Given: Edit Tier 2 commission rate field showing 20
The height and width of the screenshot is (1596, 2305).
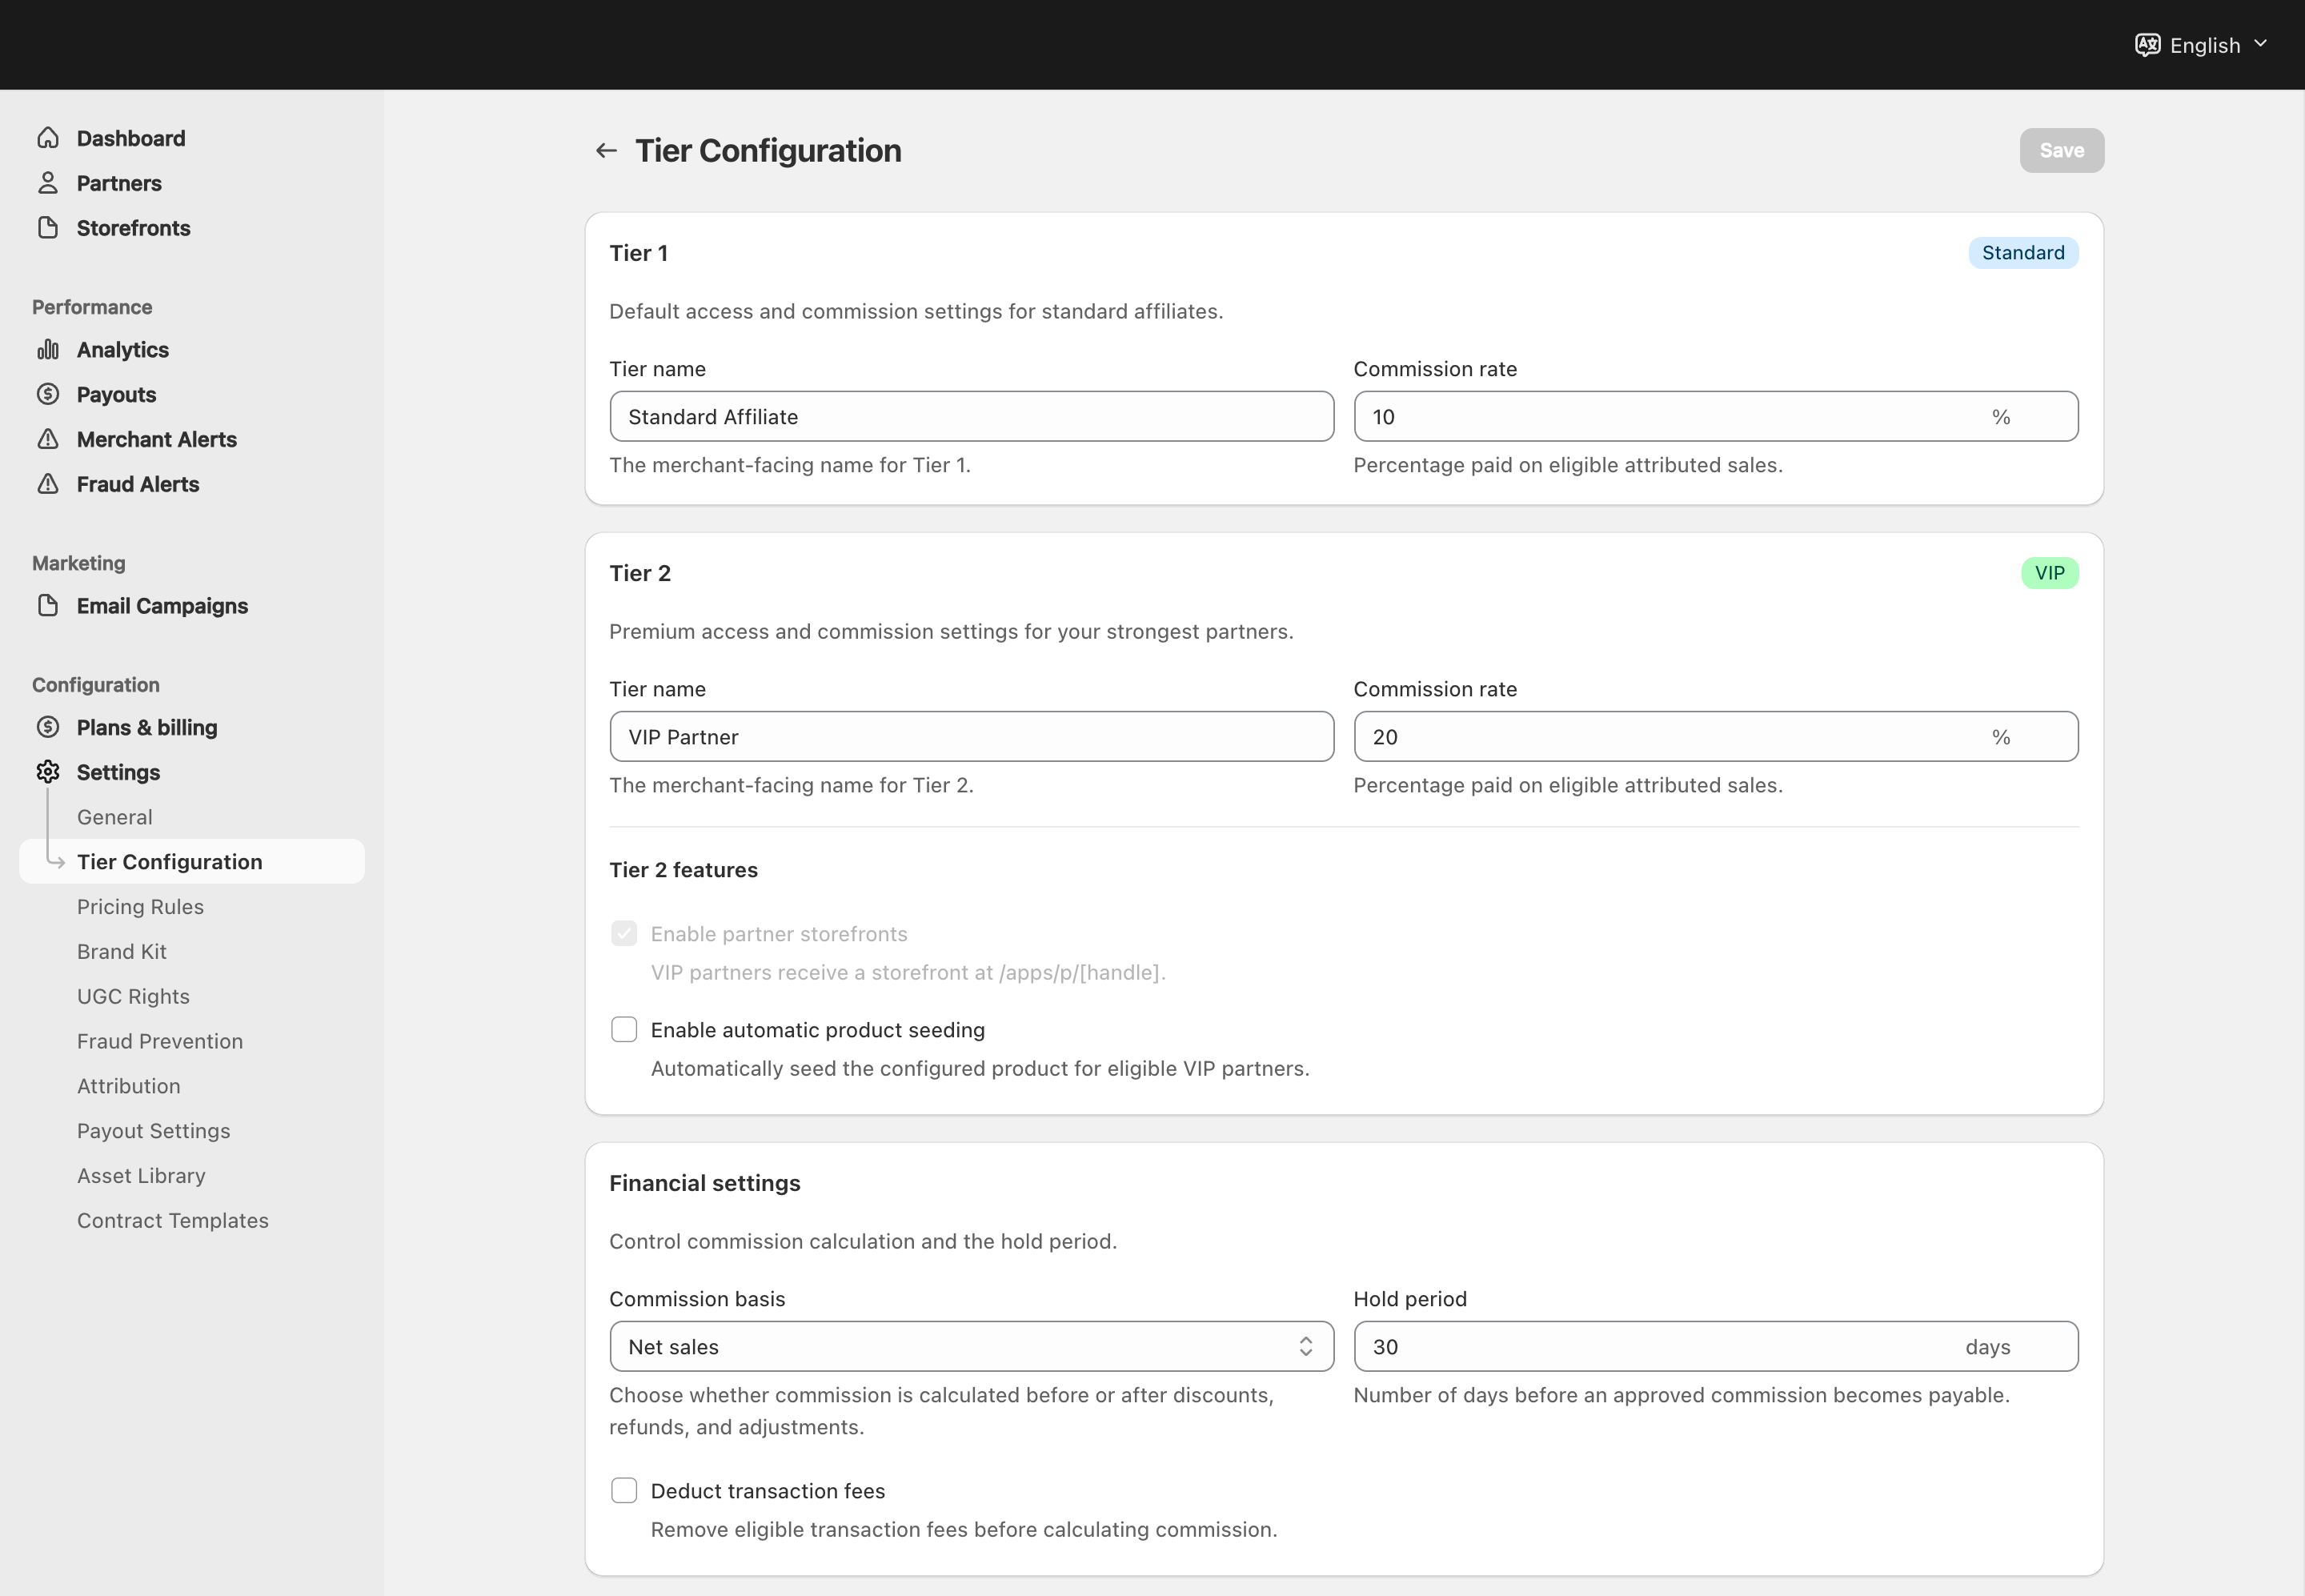Looking at the screenshot, I should tap(1716, 737).
